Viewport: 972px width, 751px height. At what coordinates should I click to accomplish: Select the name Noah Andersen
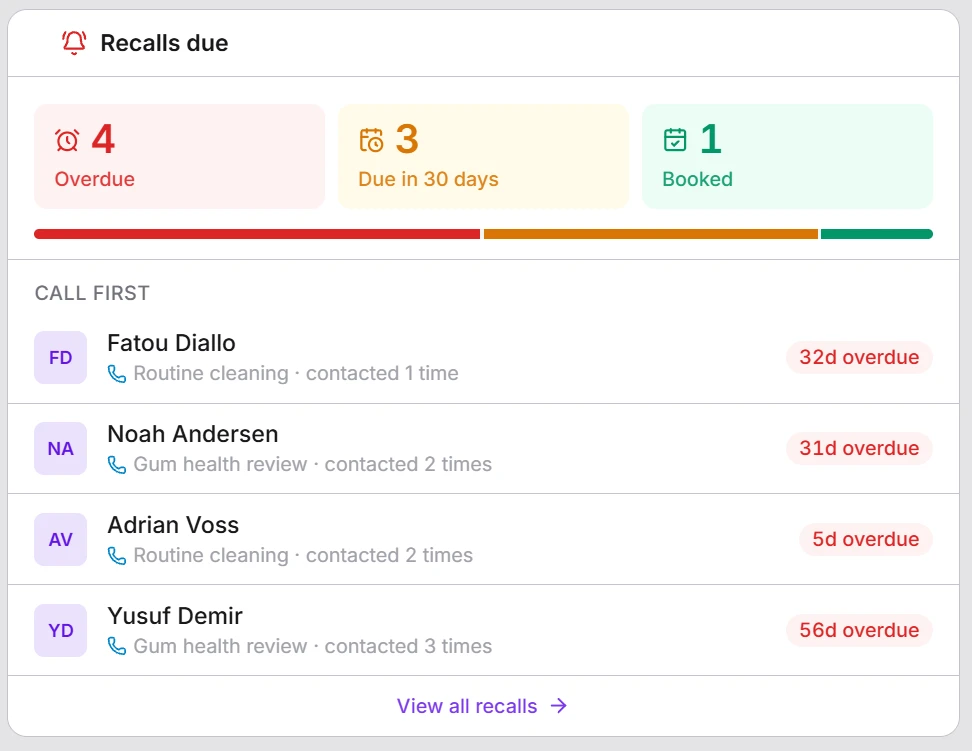193,434
